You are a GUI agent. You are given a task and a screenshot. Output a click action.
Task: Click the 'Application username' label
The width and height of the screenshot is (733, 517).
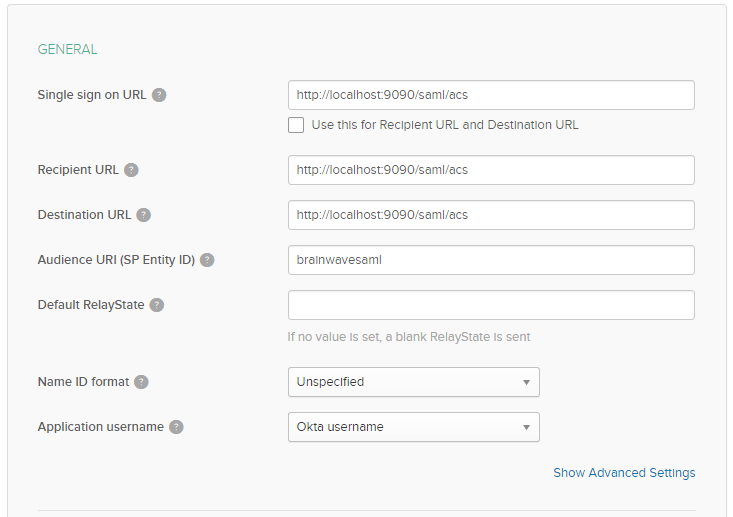click(x=101, y=427)
